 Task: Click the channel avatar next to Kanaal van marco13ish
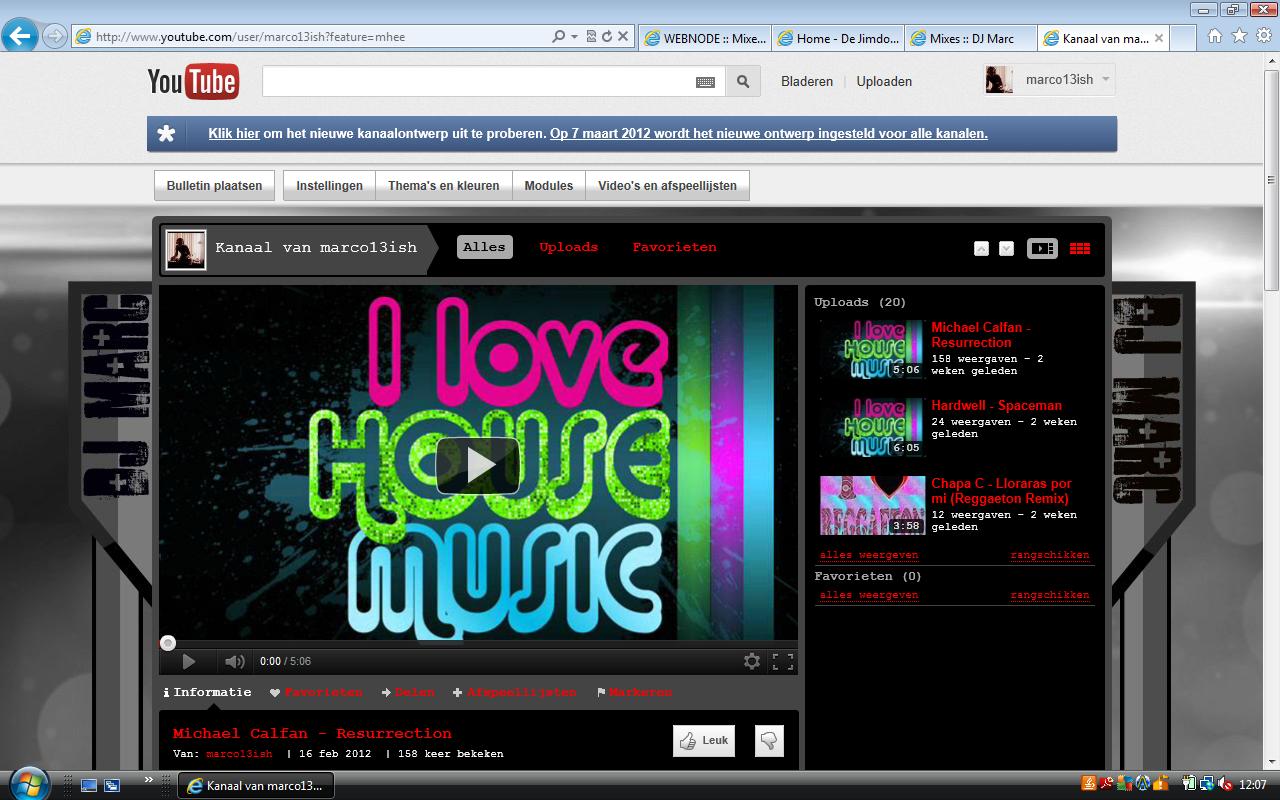pos(186,249)
